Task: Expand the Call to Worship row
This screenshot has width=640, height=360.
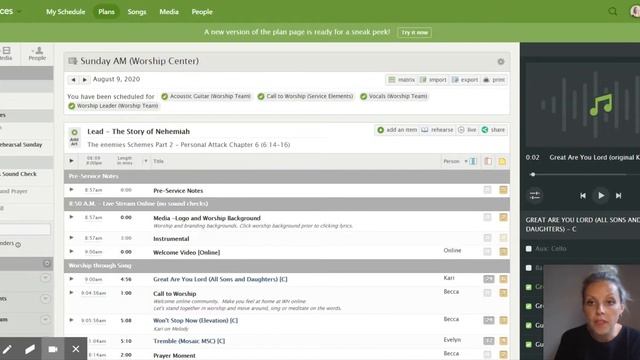Action: tap(71, 293)
